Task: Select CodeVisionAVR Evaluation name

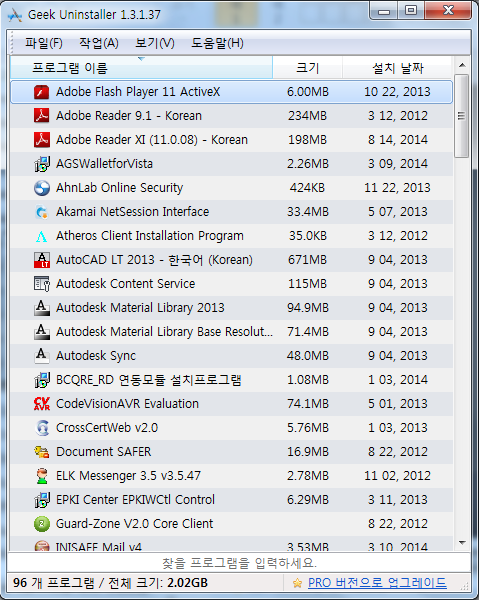Action: point(127,404)
